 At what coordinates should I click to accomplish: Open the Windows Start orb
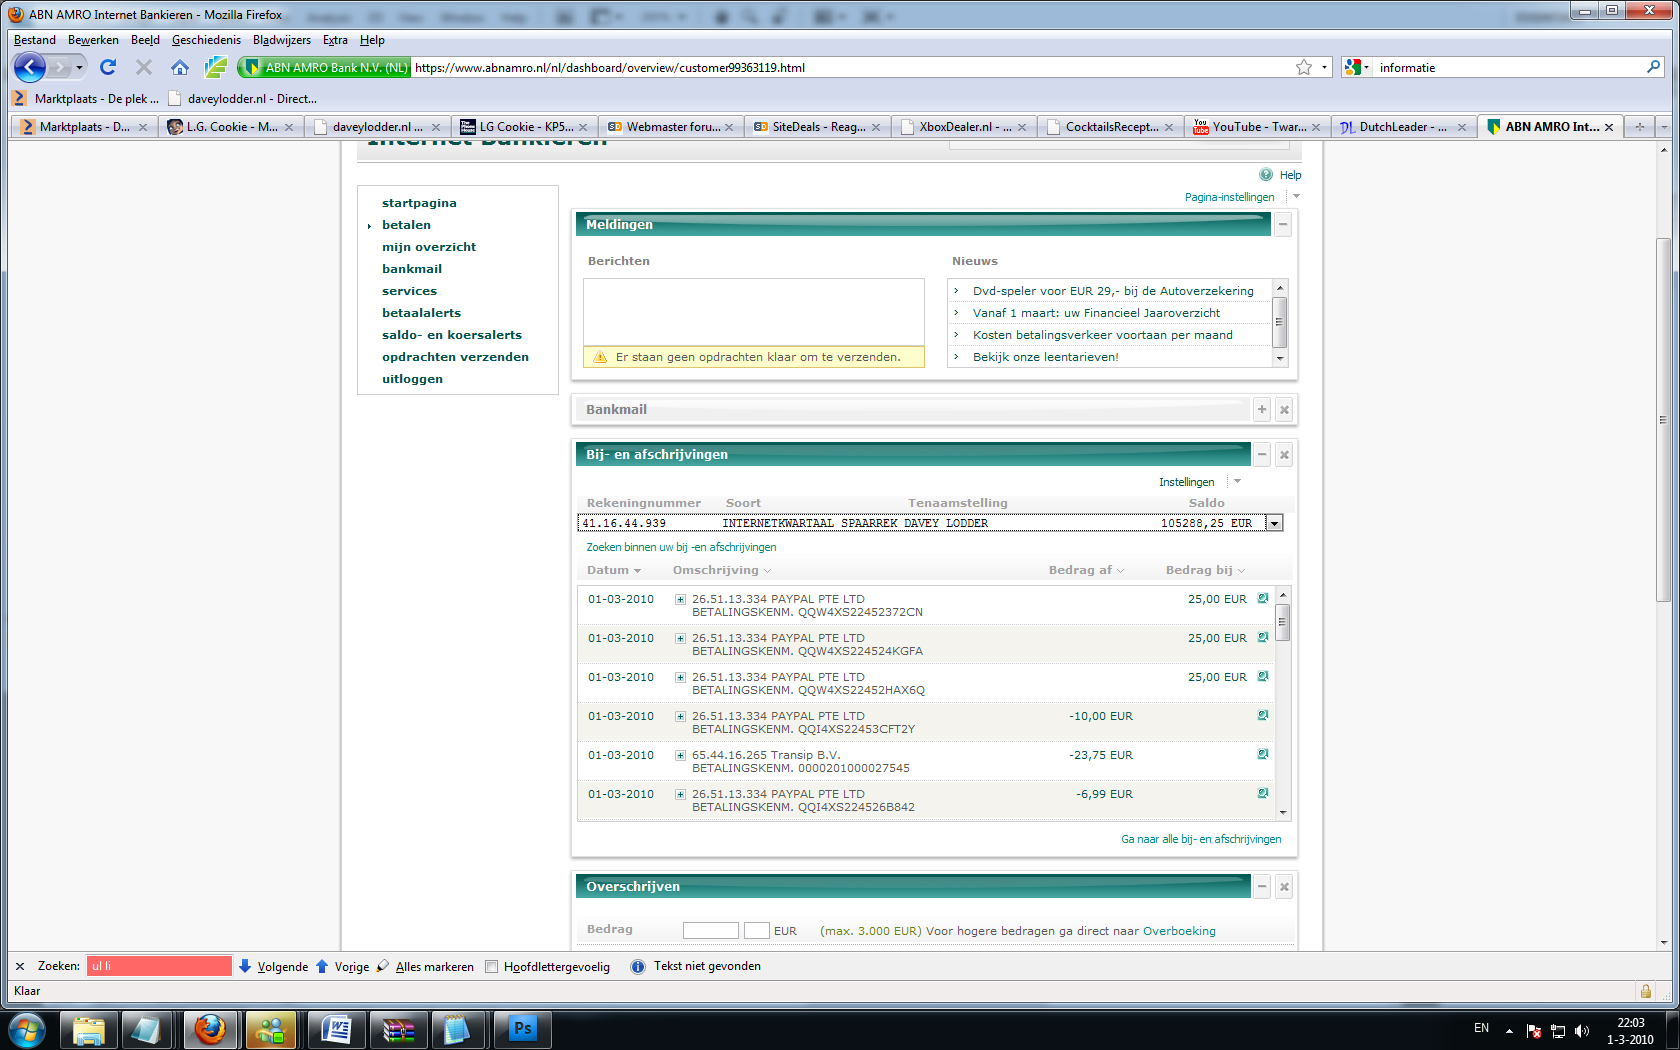pos(27,1029)
